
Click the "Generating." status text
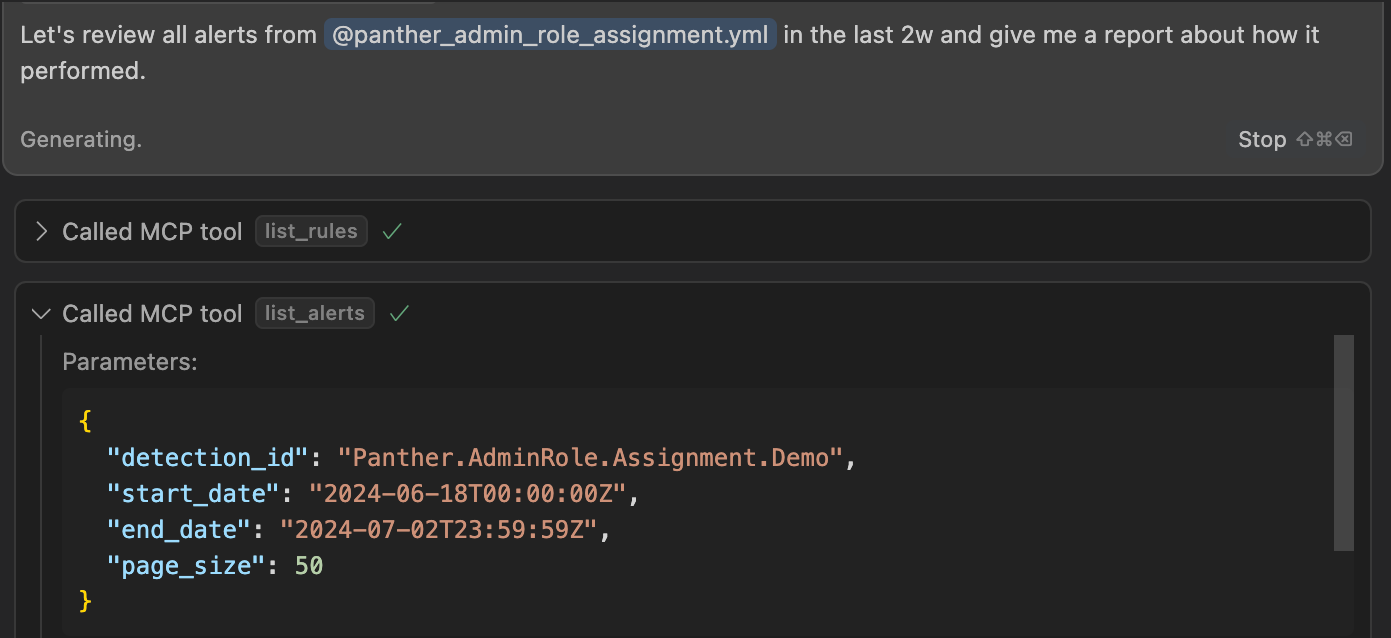[x=81, y=139]
